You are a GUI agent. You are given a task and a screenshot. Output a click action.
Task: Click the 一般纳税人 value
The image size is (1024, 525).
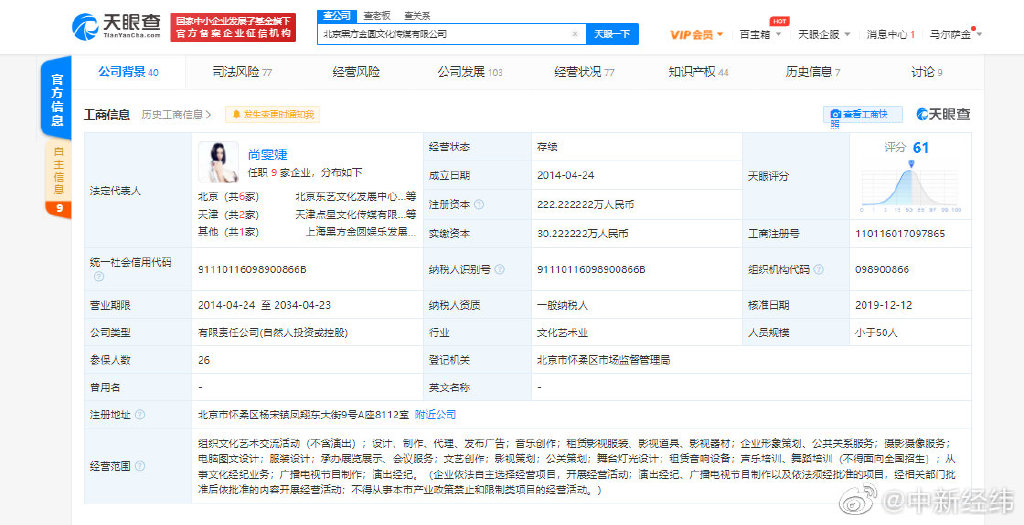point(562,305)
